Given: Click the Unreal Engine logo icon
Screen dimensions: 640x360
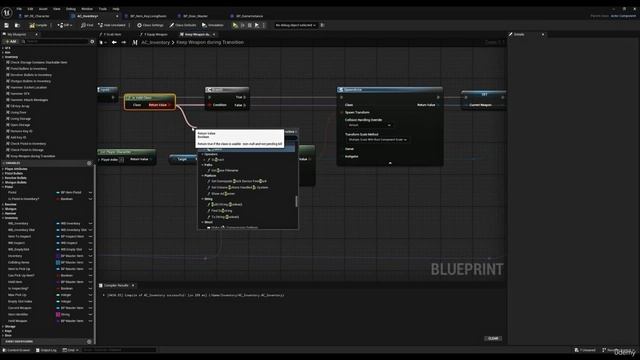Looking at the screenshot, I should coord(7,13).
